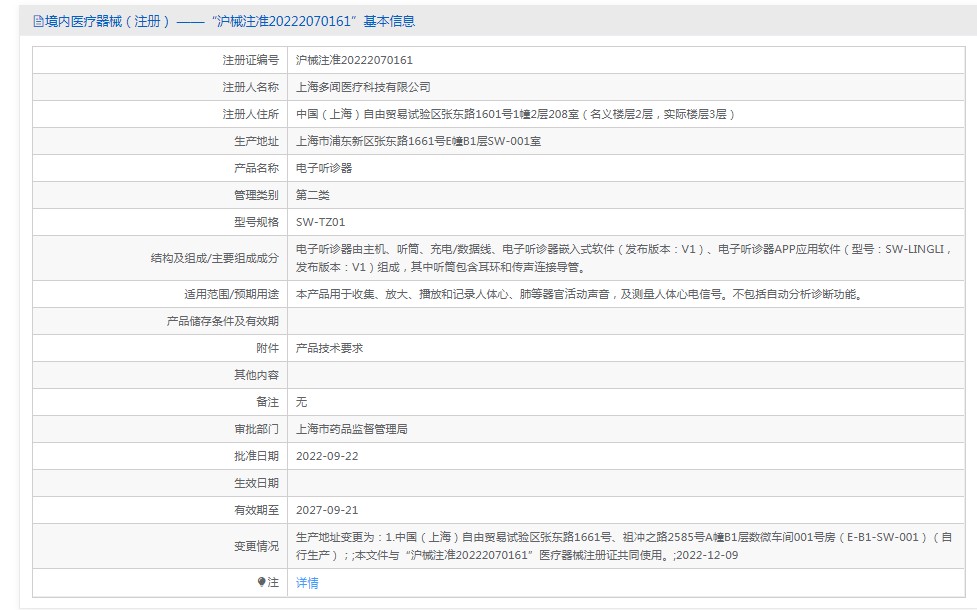This screenshot has width=977, height=610.
Task: Select the remarks value 无
Action: click(302, 402)
